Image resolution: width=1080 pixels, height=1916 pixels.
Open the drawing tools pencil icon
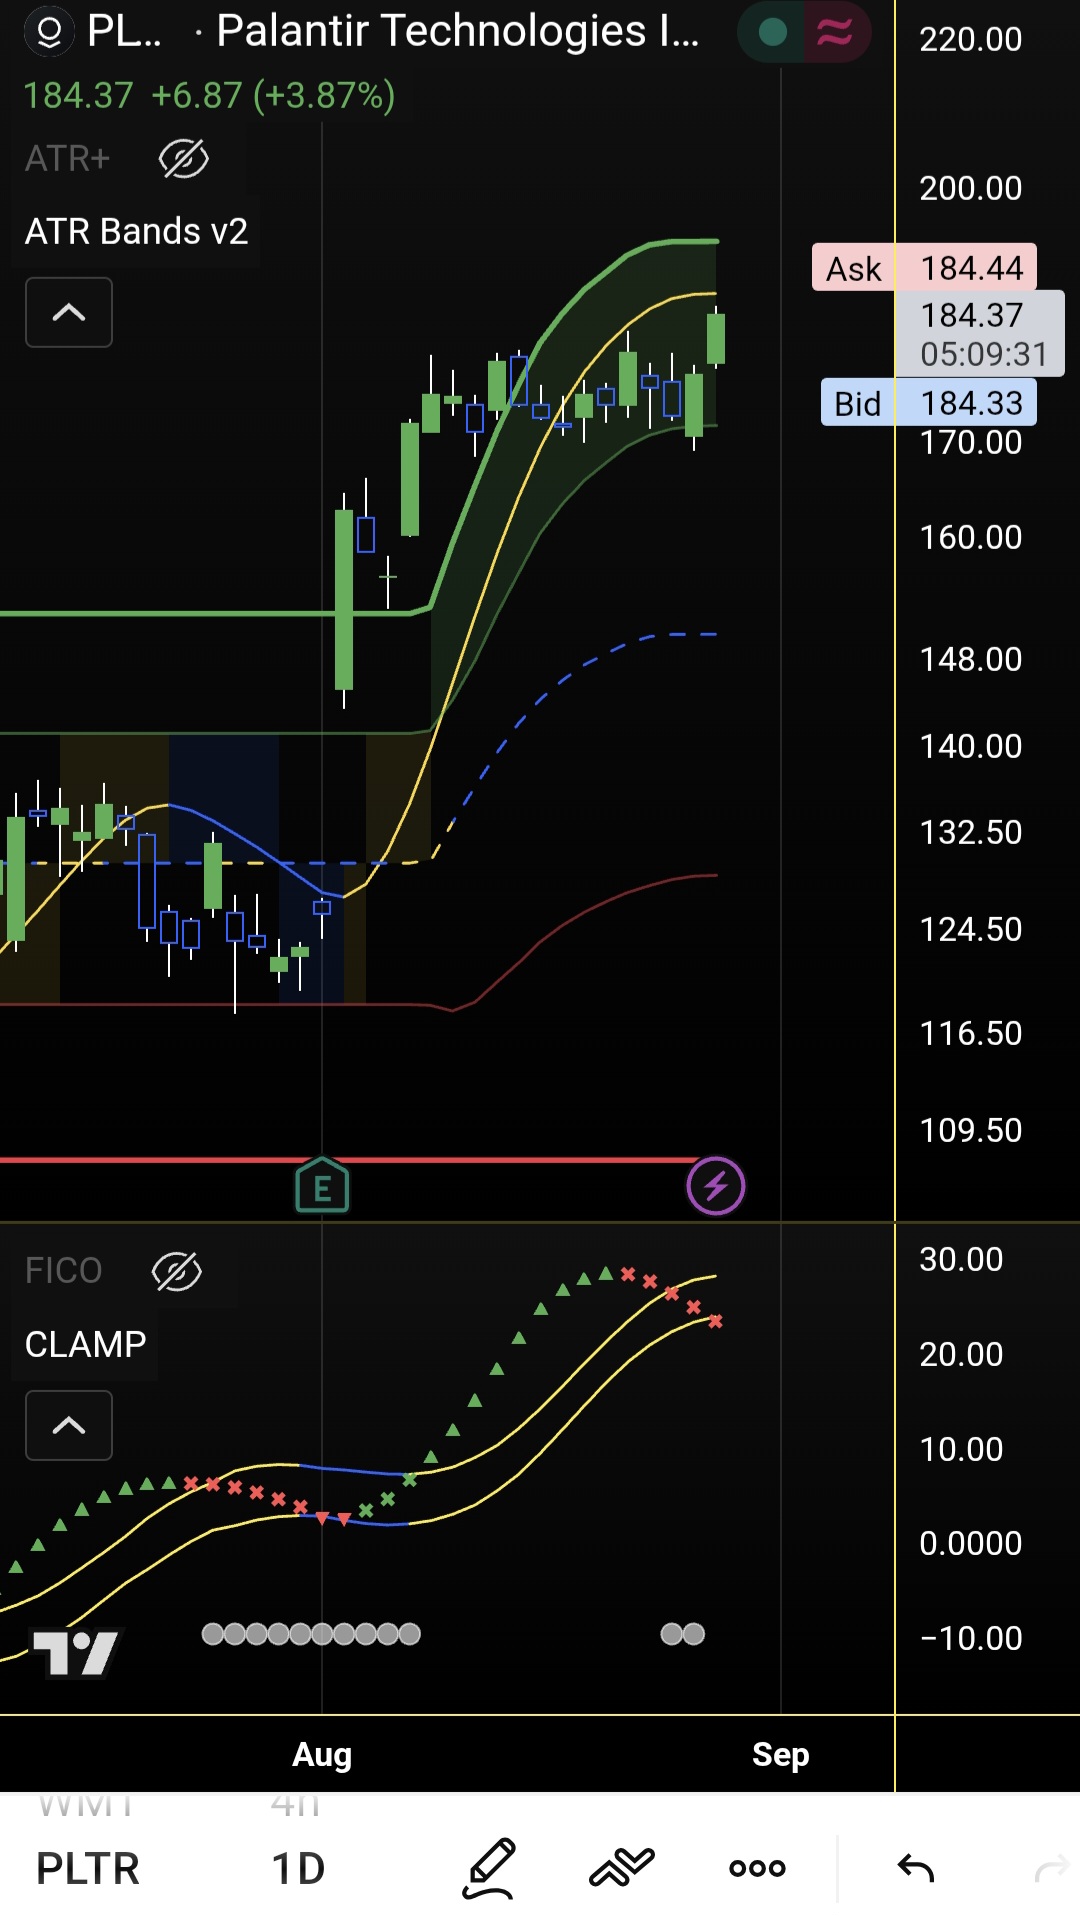(489, 1868)
